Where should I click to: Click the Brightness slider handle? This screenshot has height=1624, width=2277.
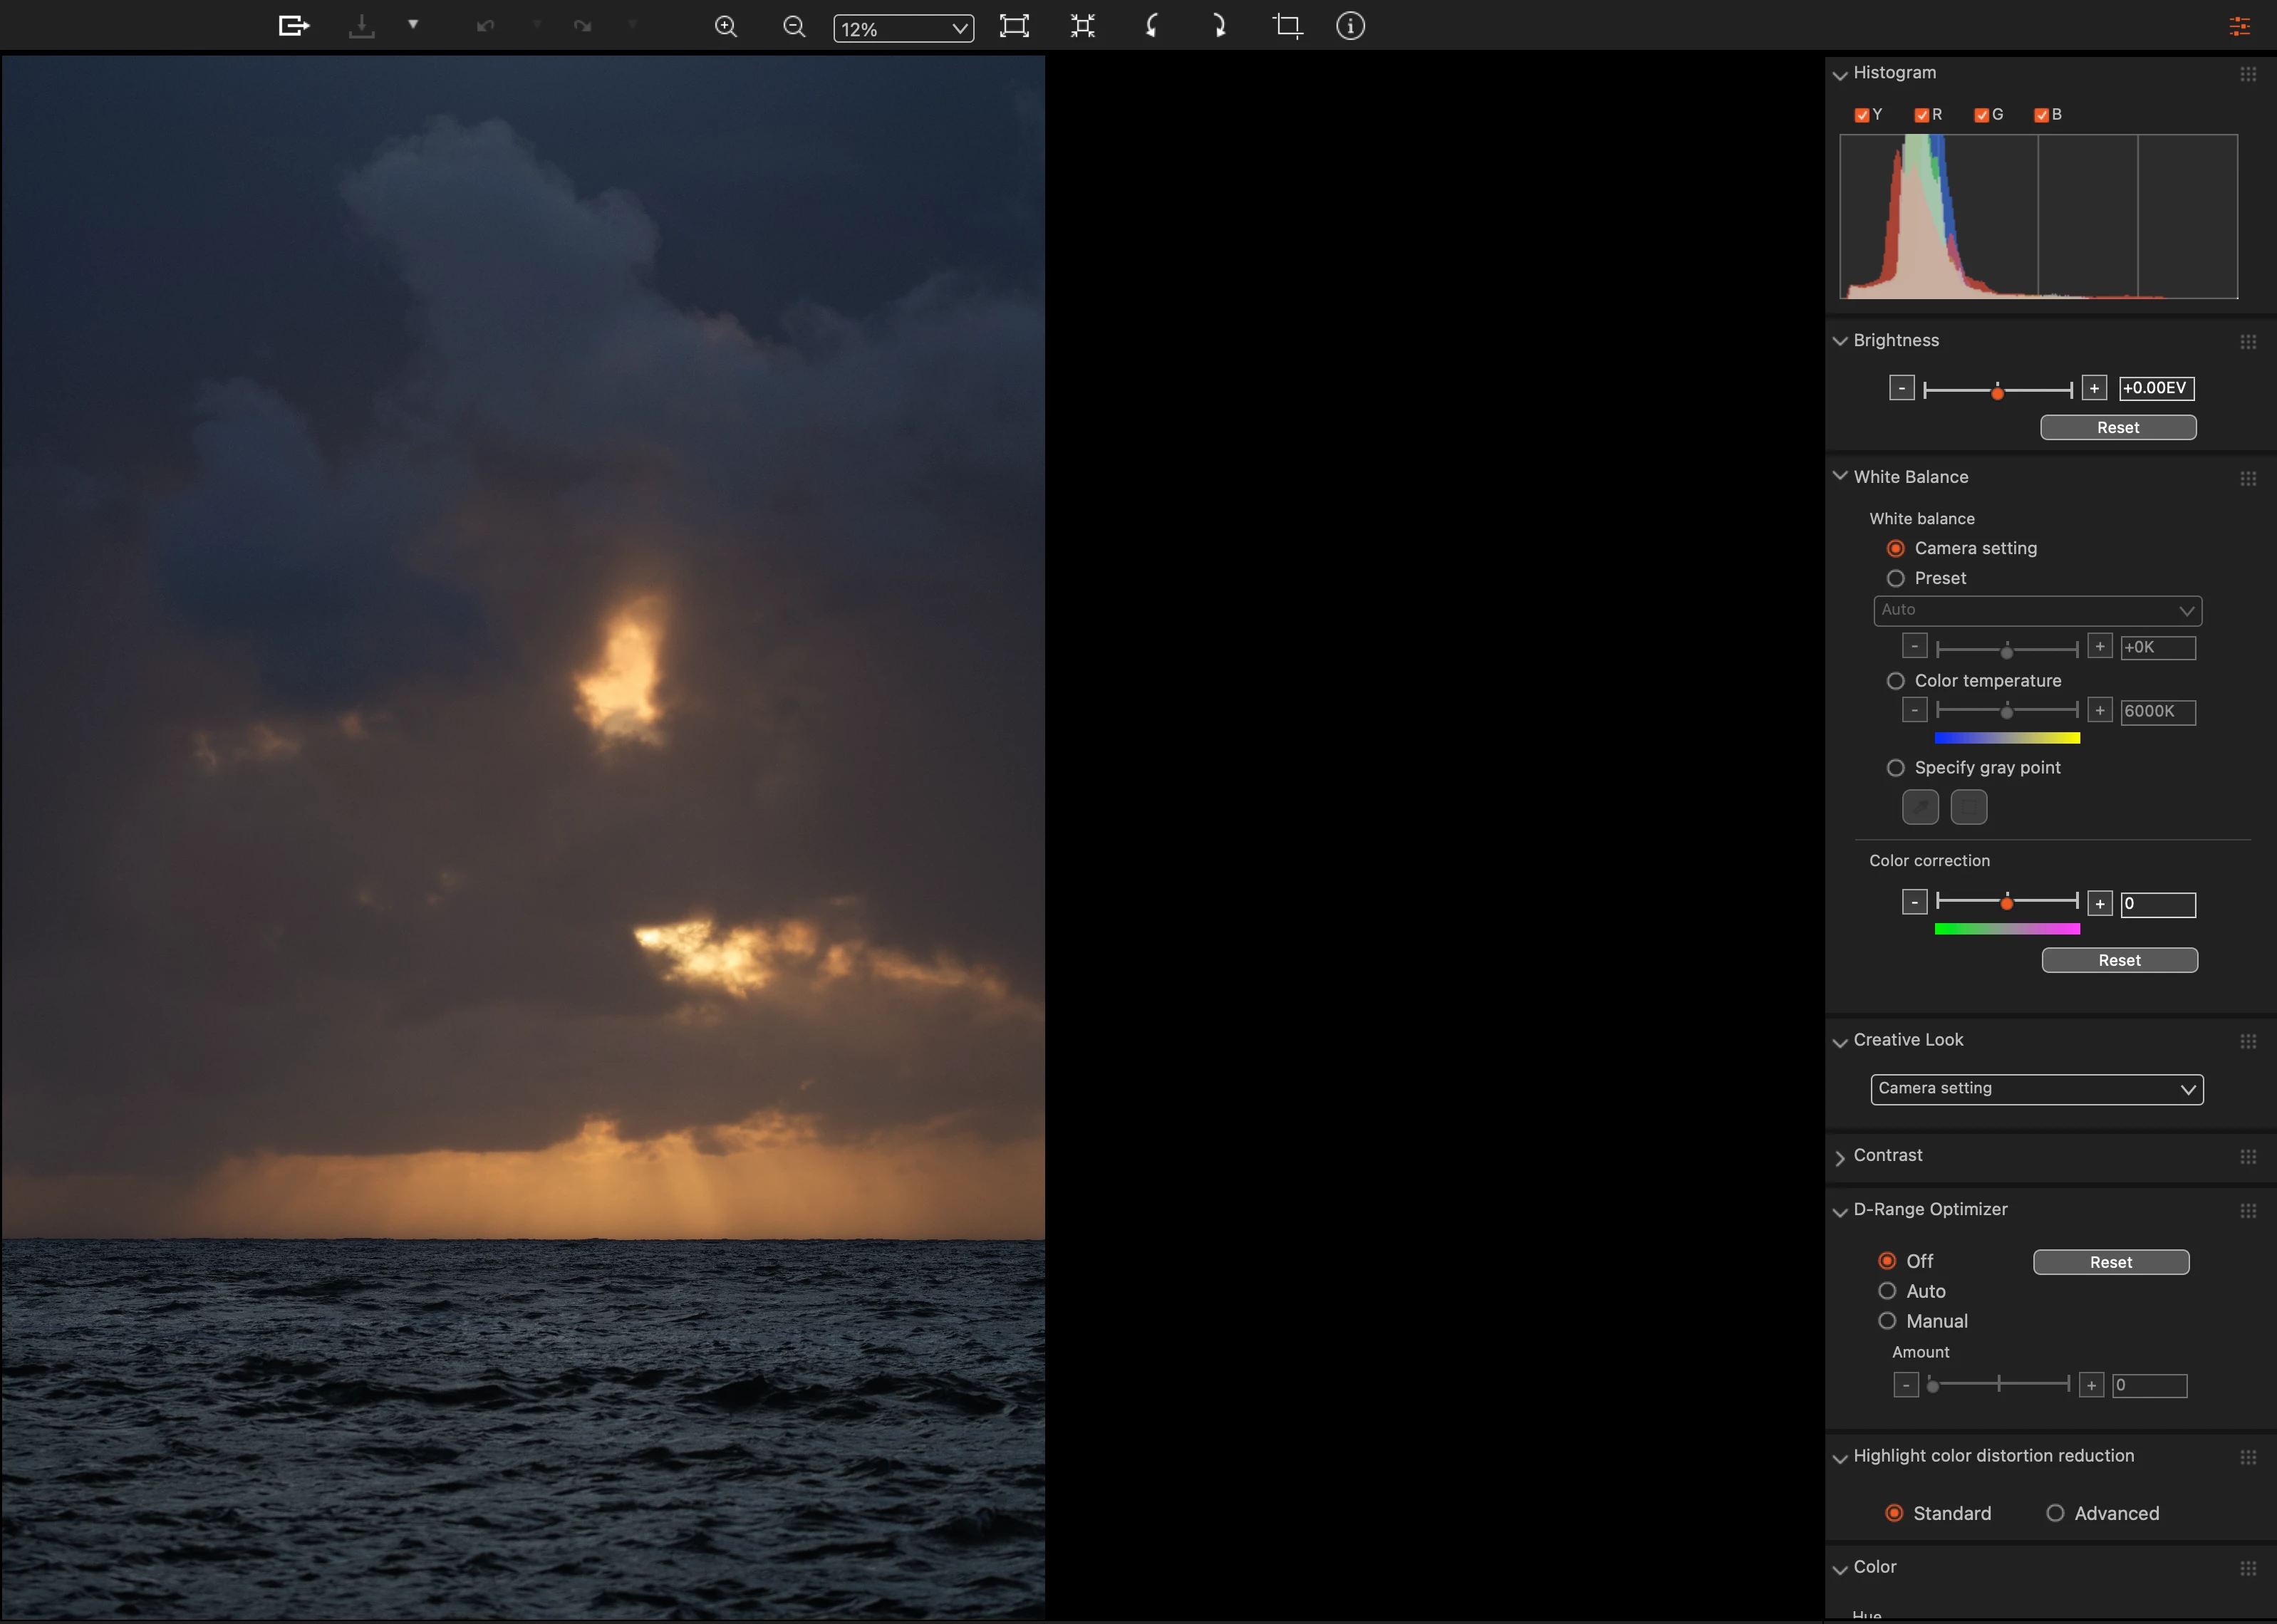[1997, 393]
